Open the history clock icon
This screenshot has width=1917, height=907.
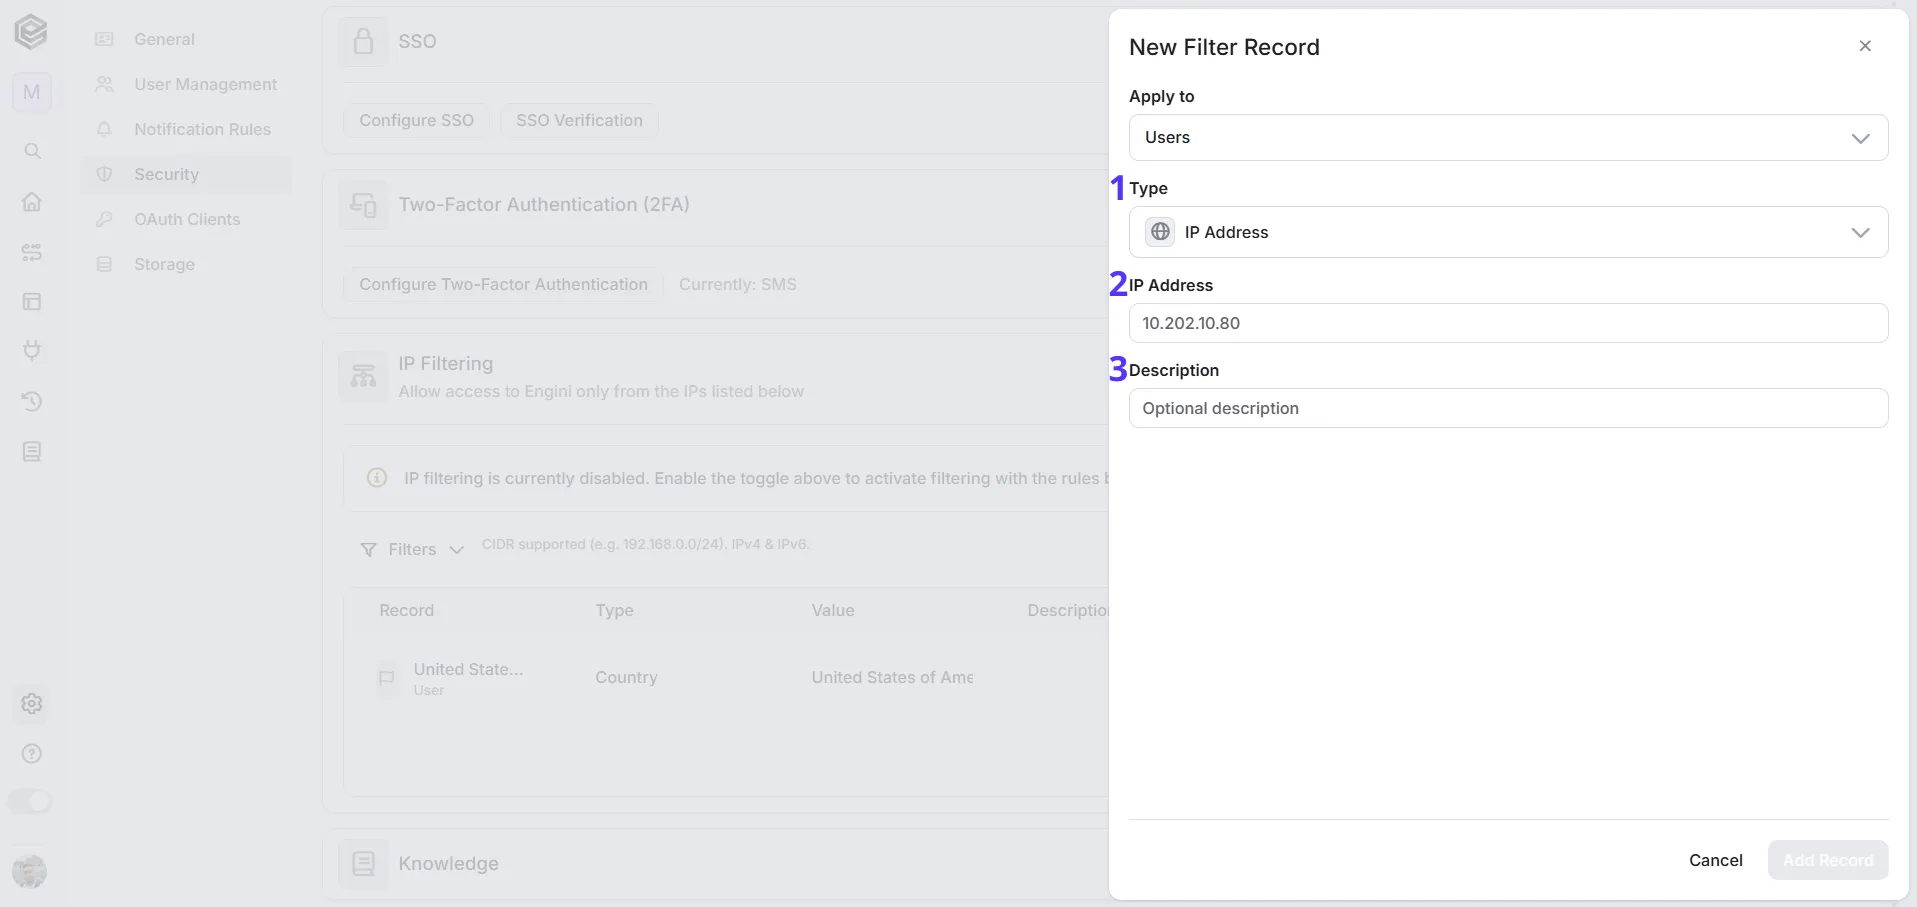[x=32, y=401]
